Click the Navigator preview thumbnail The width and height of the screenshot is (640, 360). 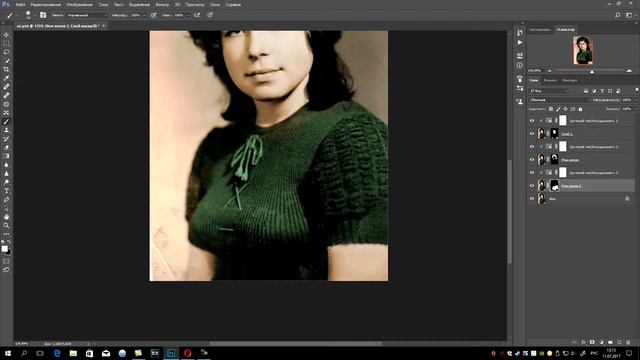coord(582,50)
